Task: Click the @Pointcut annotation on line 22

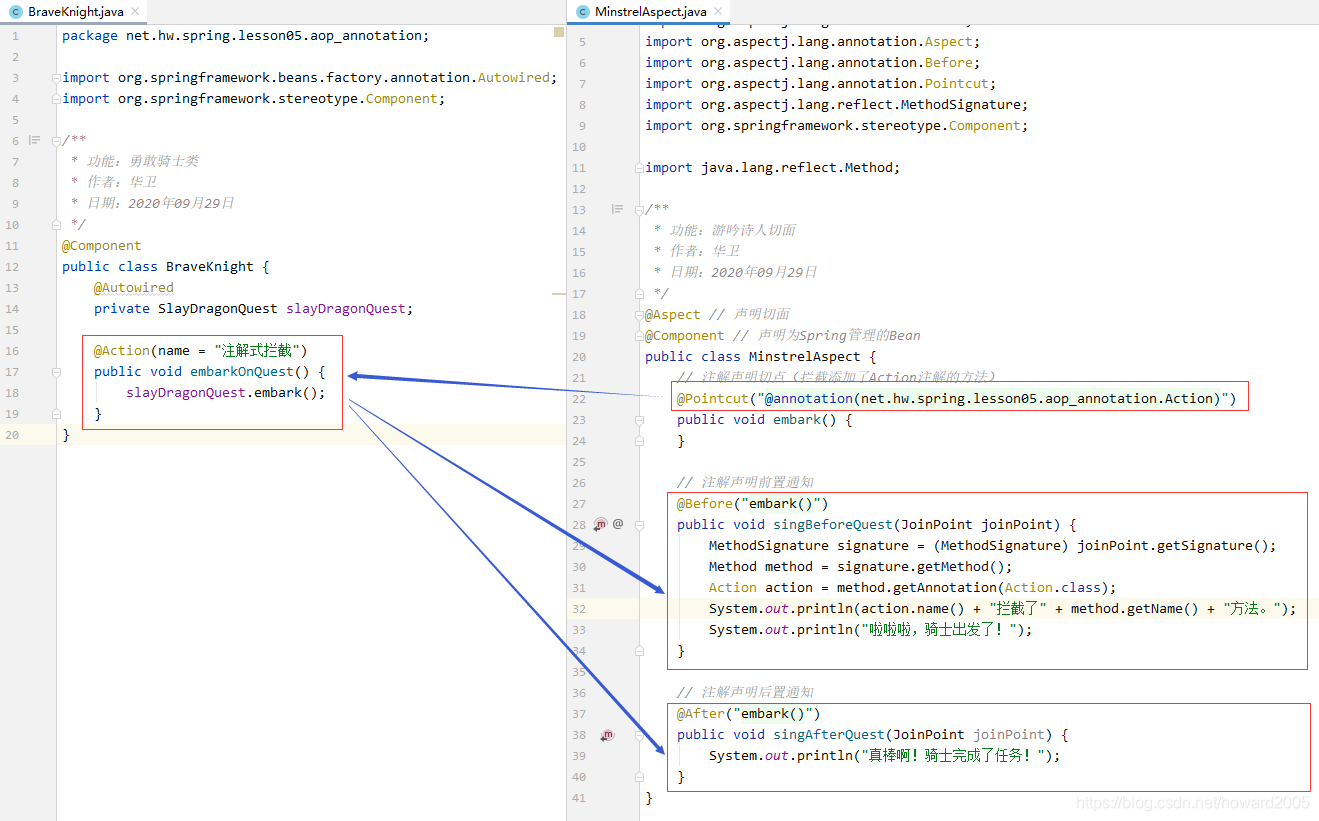Action: point(713,399)
